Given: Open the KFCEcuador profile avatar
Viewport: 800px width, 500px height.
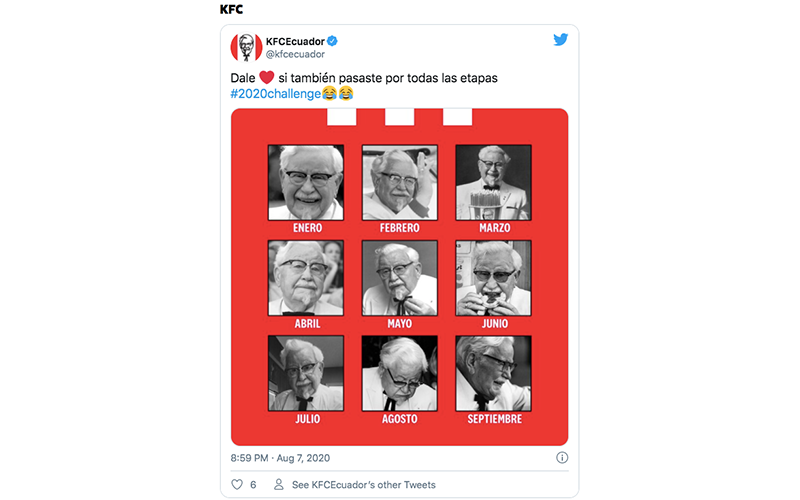Looking at the screenshot, I should pos(246,47).
